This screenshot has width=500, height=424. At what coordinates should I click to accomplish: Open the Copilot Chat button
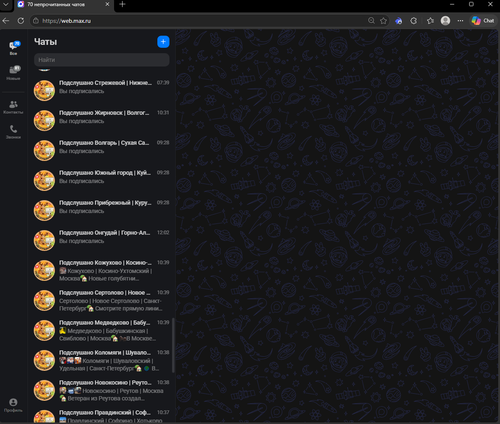coord(483,21)
